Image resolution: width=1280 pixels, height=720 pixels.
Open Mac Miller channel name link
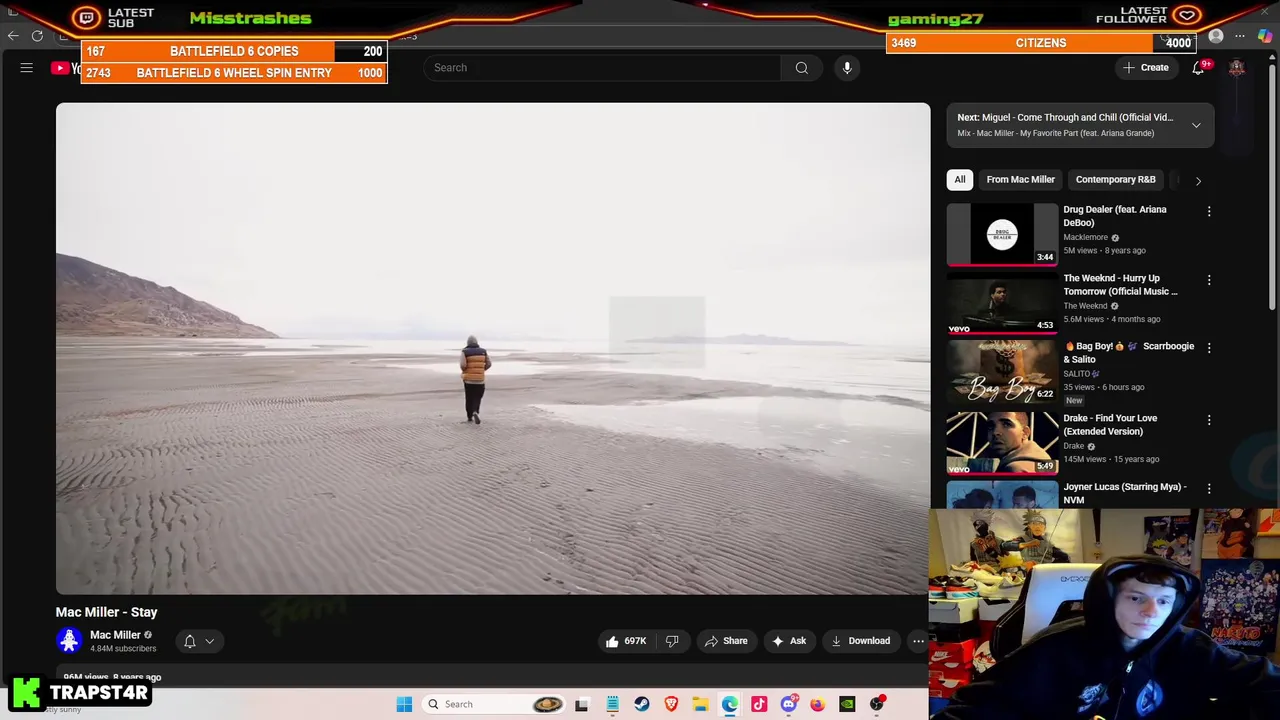[x=115, y=635]
